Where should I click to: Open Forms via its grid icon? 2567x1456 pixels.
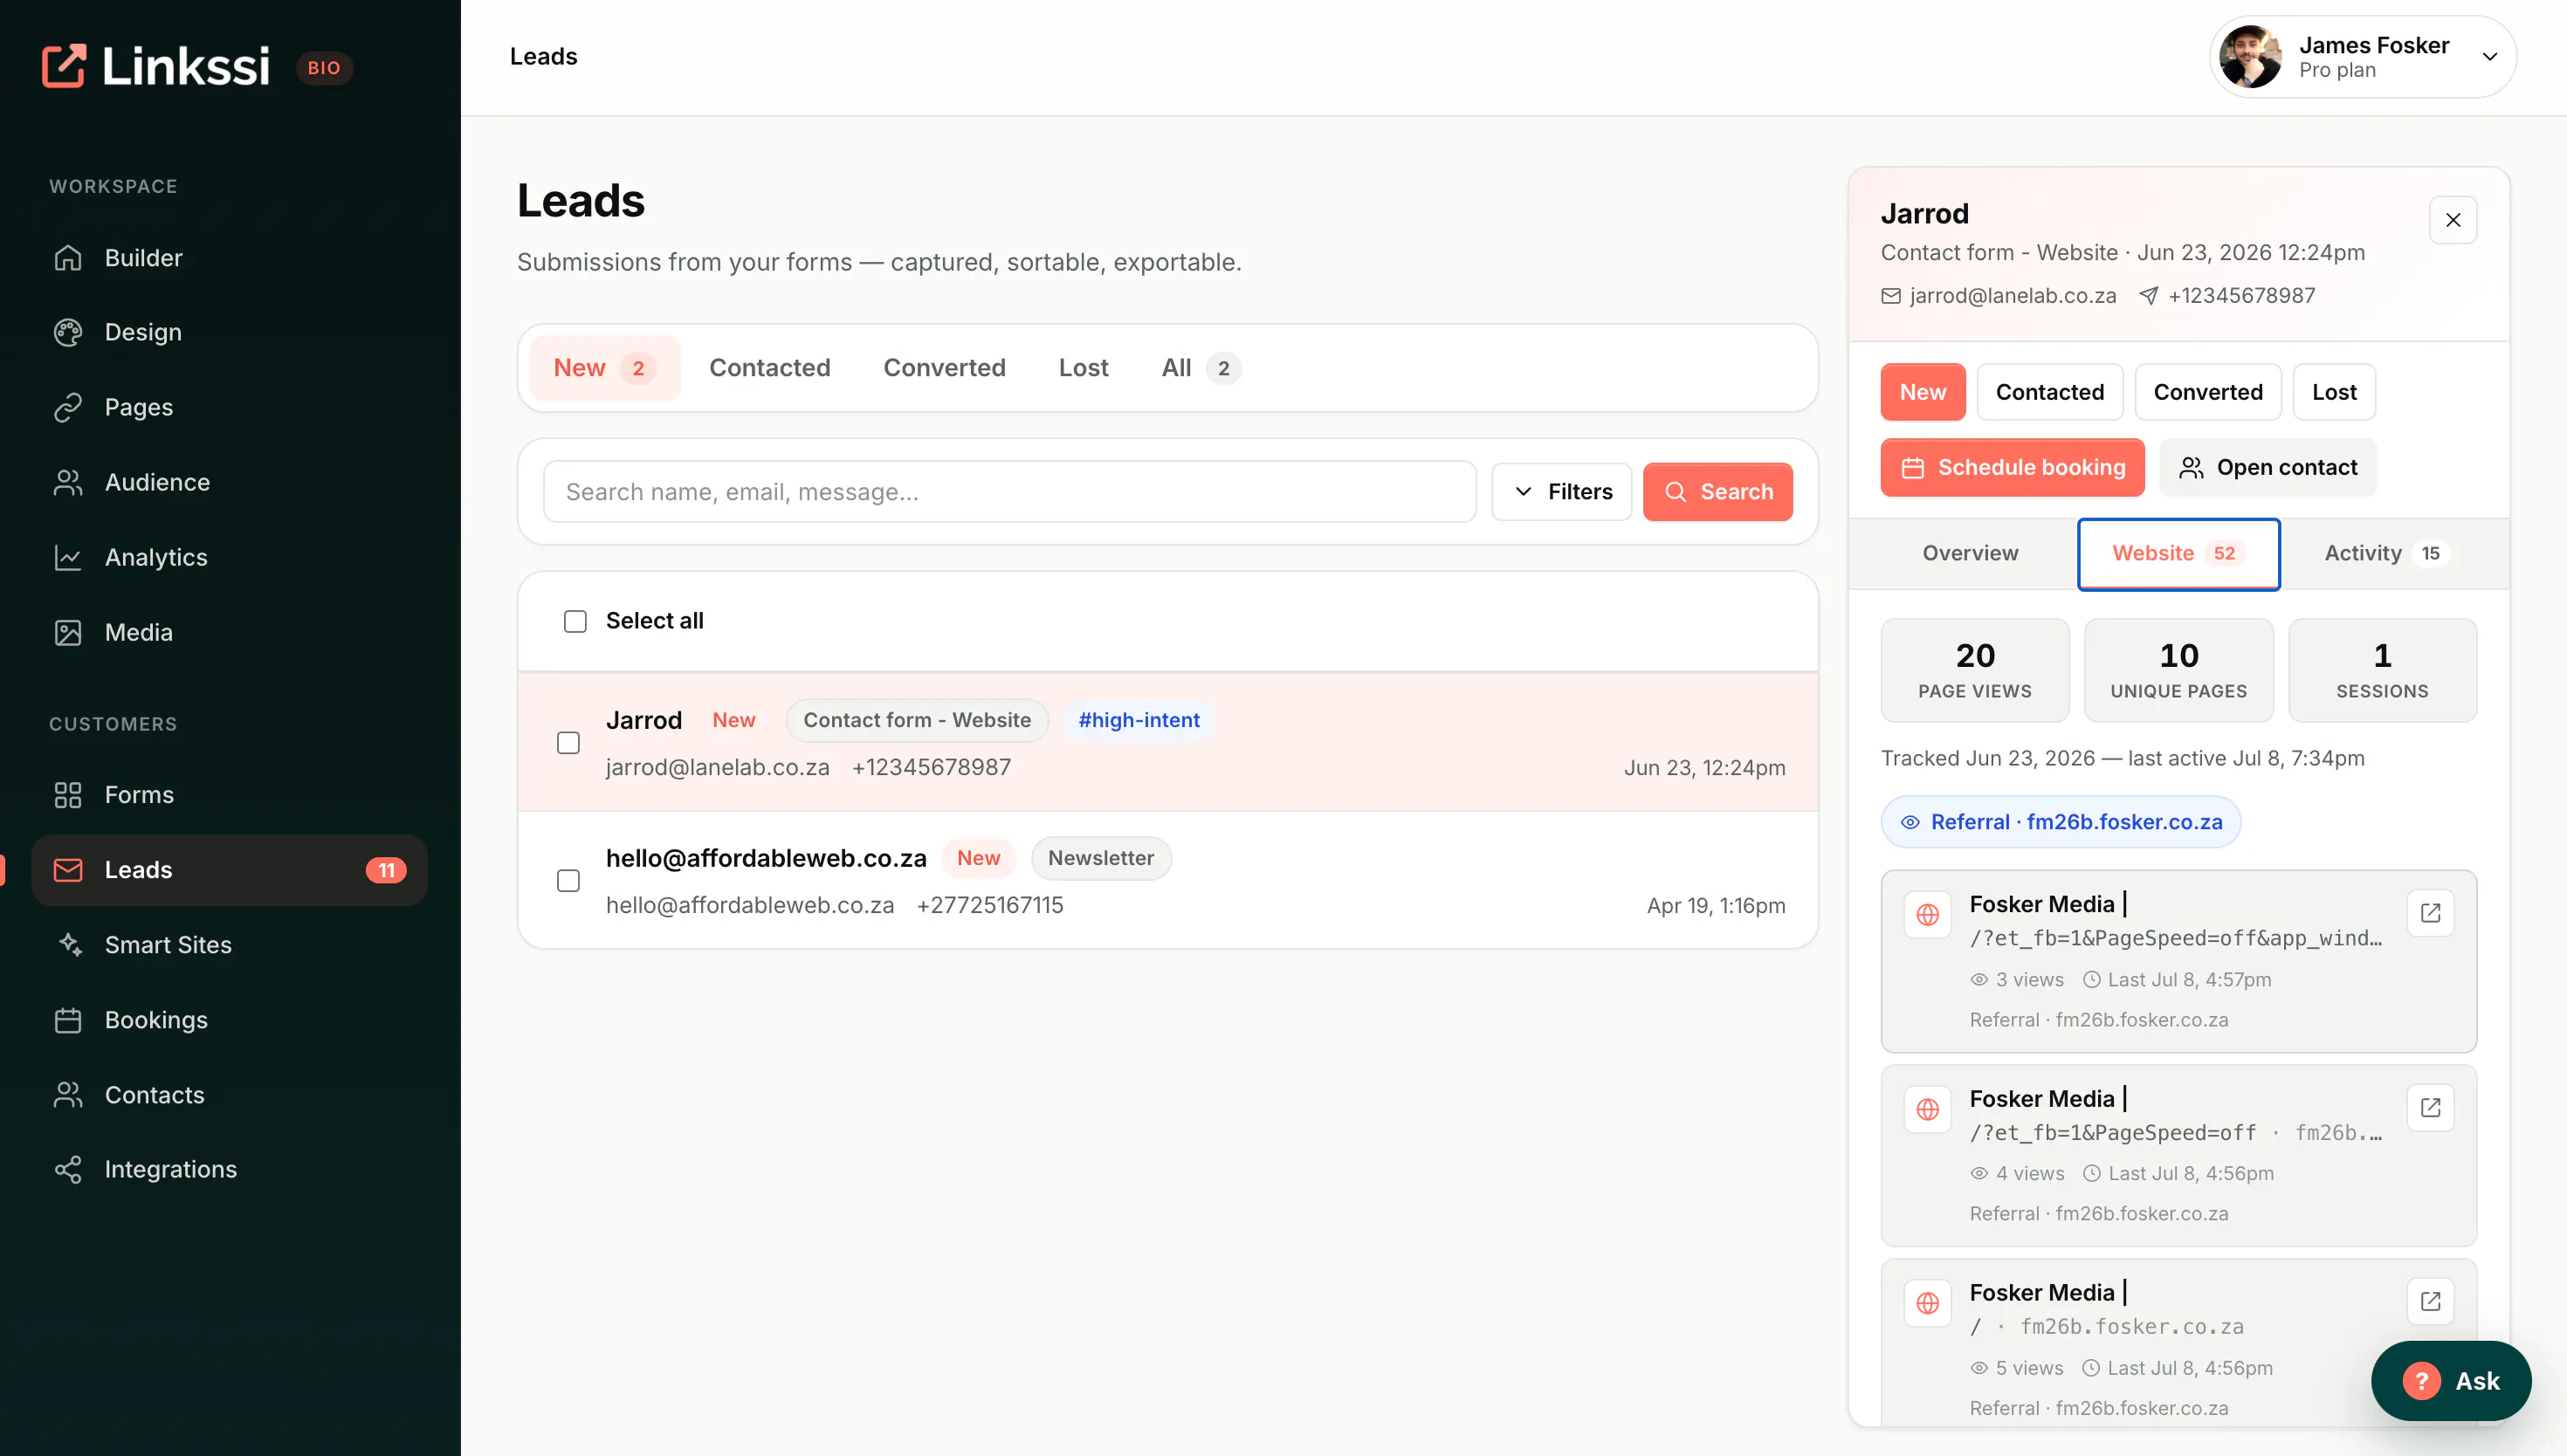[68, 795]
